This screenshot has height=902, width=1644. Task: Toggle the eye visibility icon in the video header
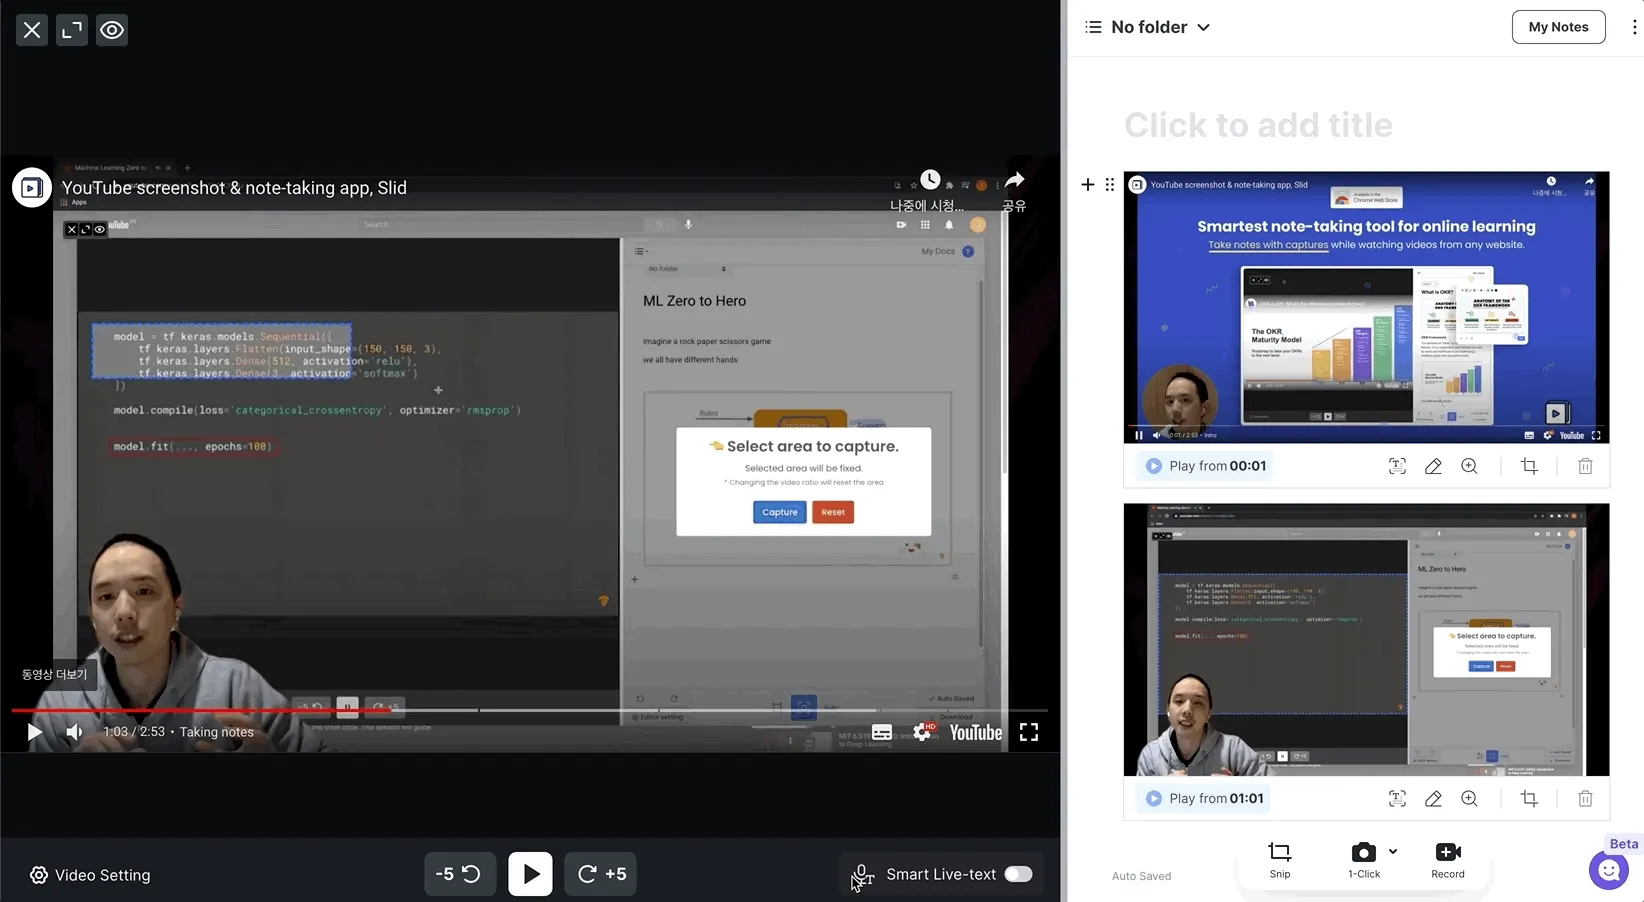(112, 30)
